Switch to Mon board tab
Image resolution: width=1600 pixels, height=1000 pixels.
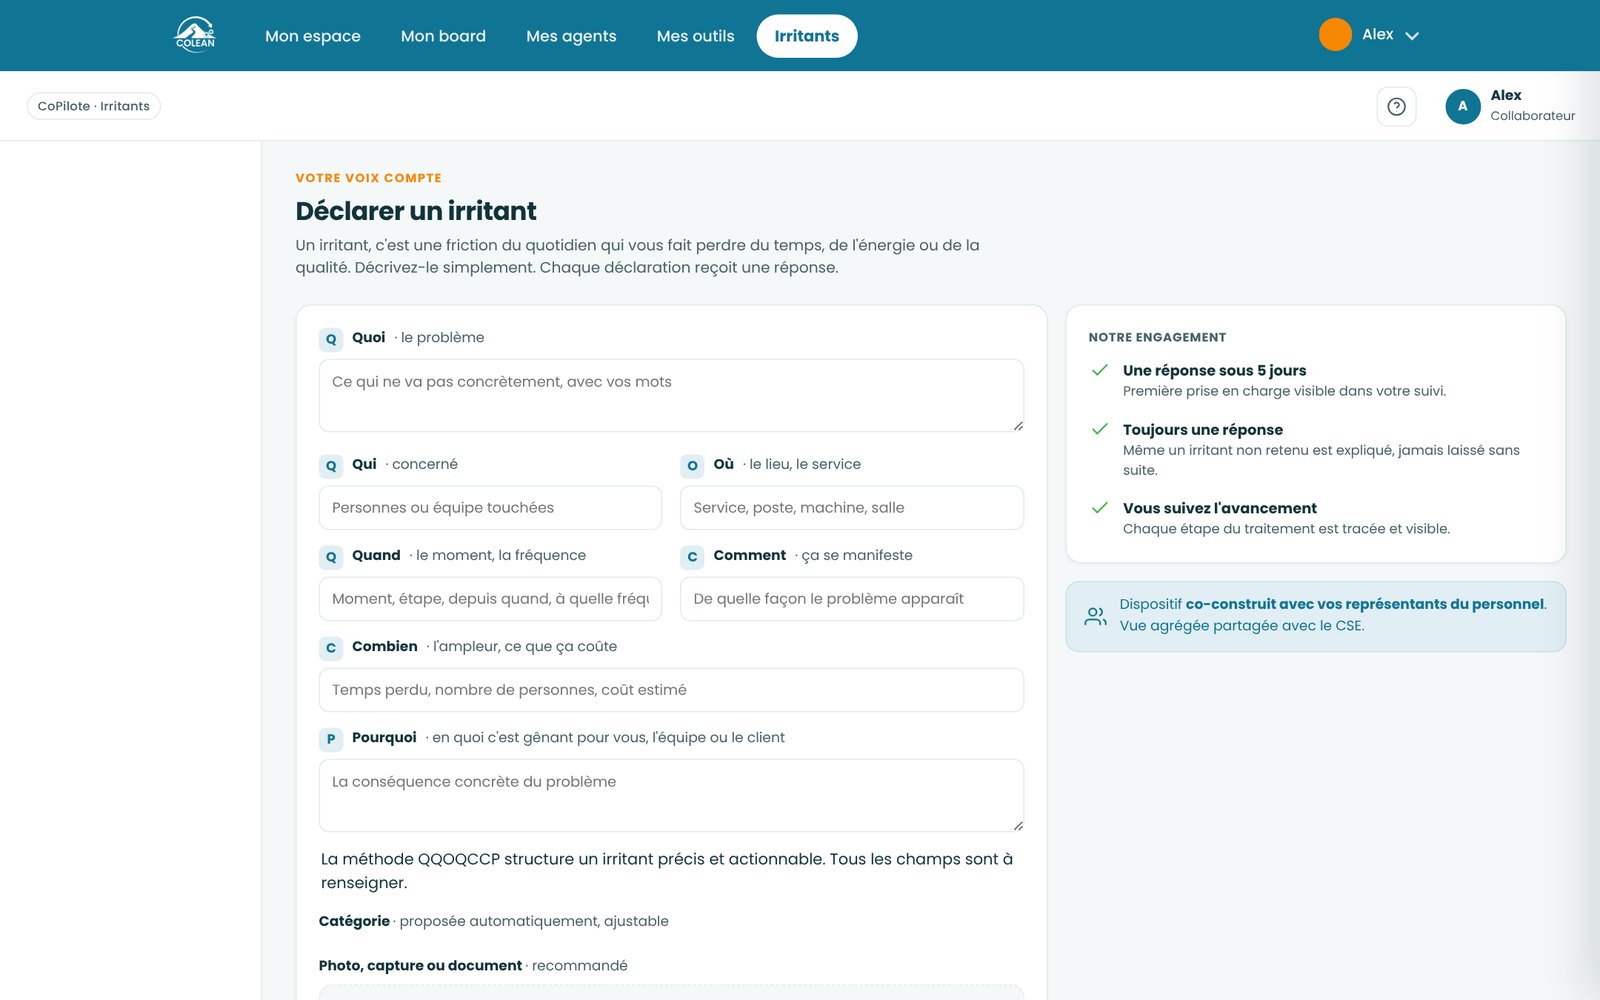coord(443,36)
